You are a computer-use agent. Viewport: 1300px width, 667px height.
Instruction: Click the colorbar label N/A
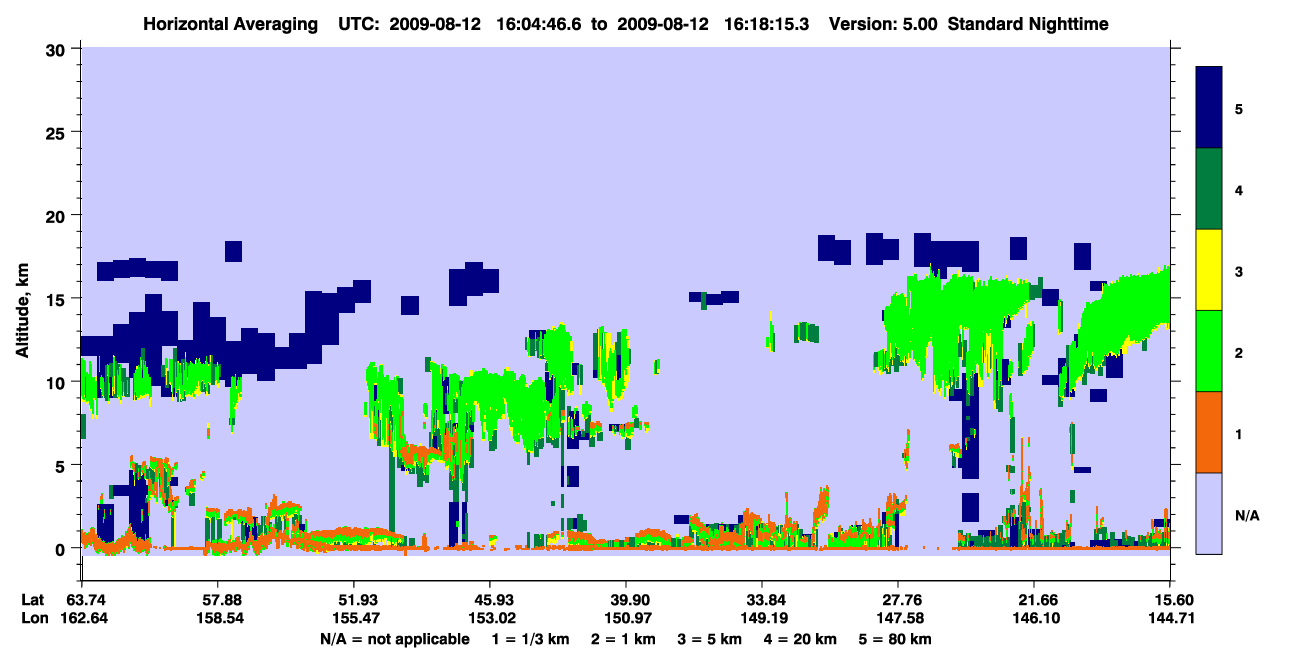pyautogui.click(x=1246, y=515)
